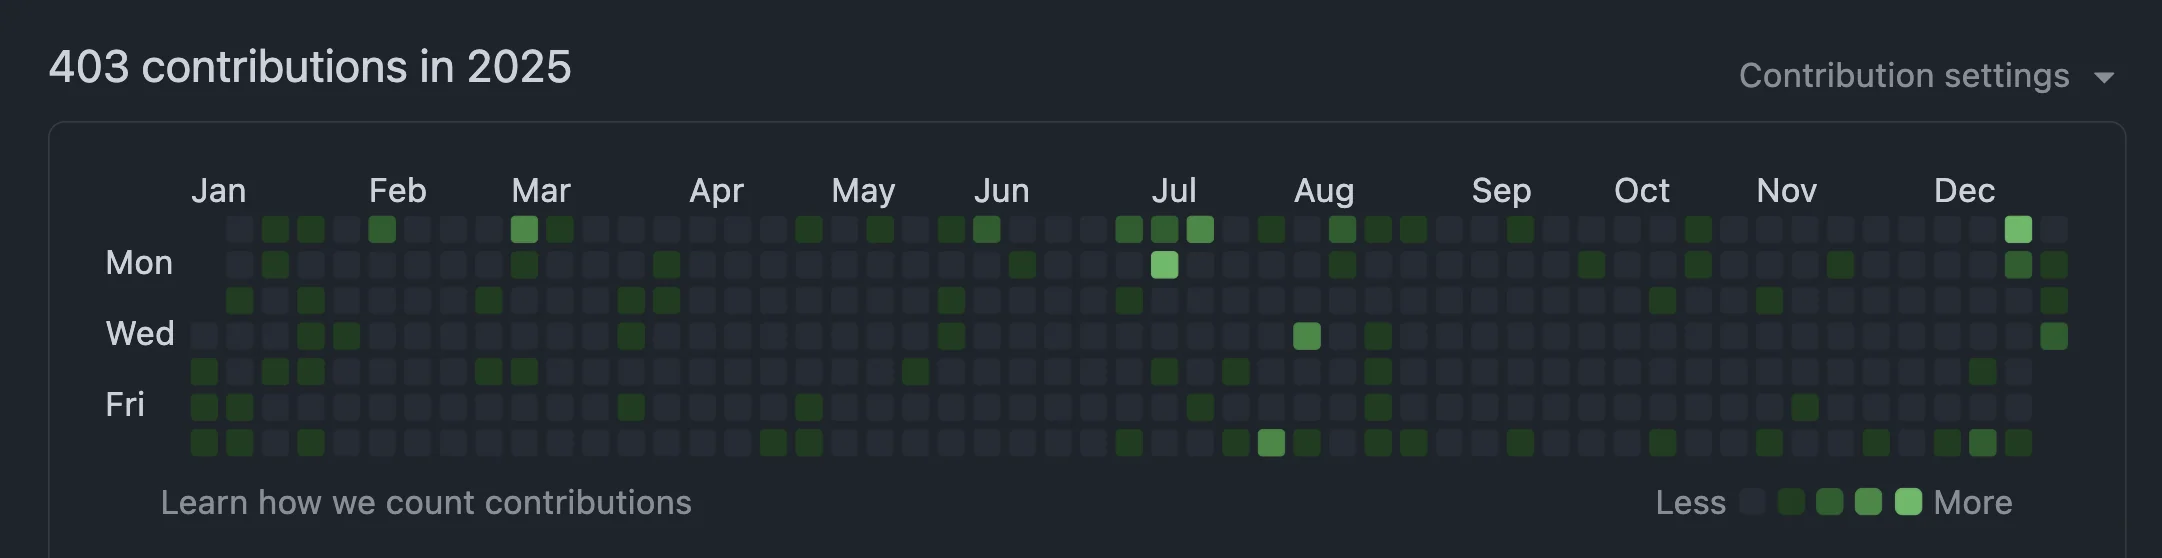This screenshot has width=2162, height=558.
Task: Click the caret arrow beside Contribution settings
Action: pos(2104,78)
